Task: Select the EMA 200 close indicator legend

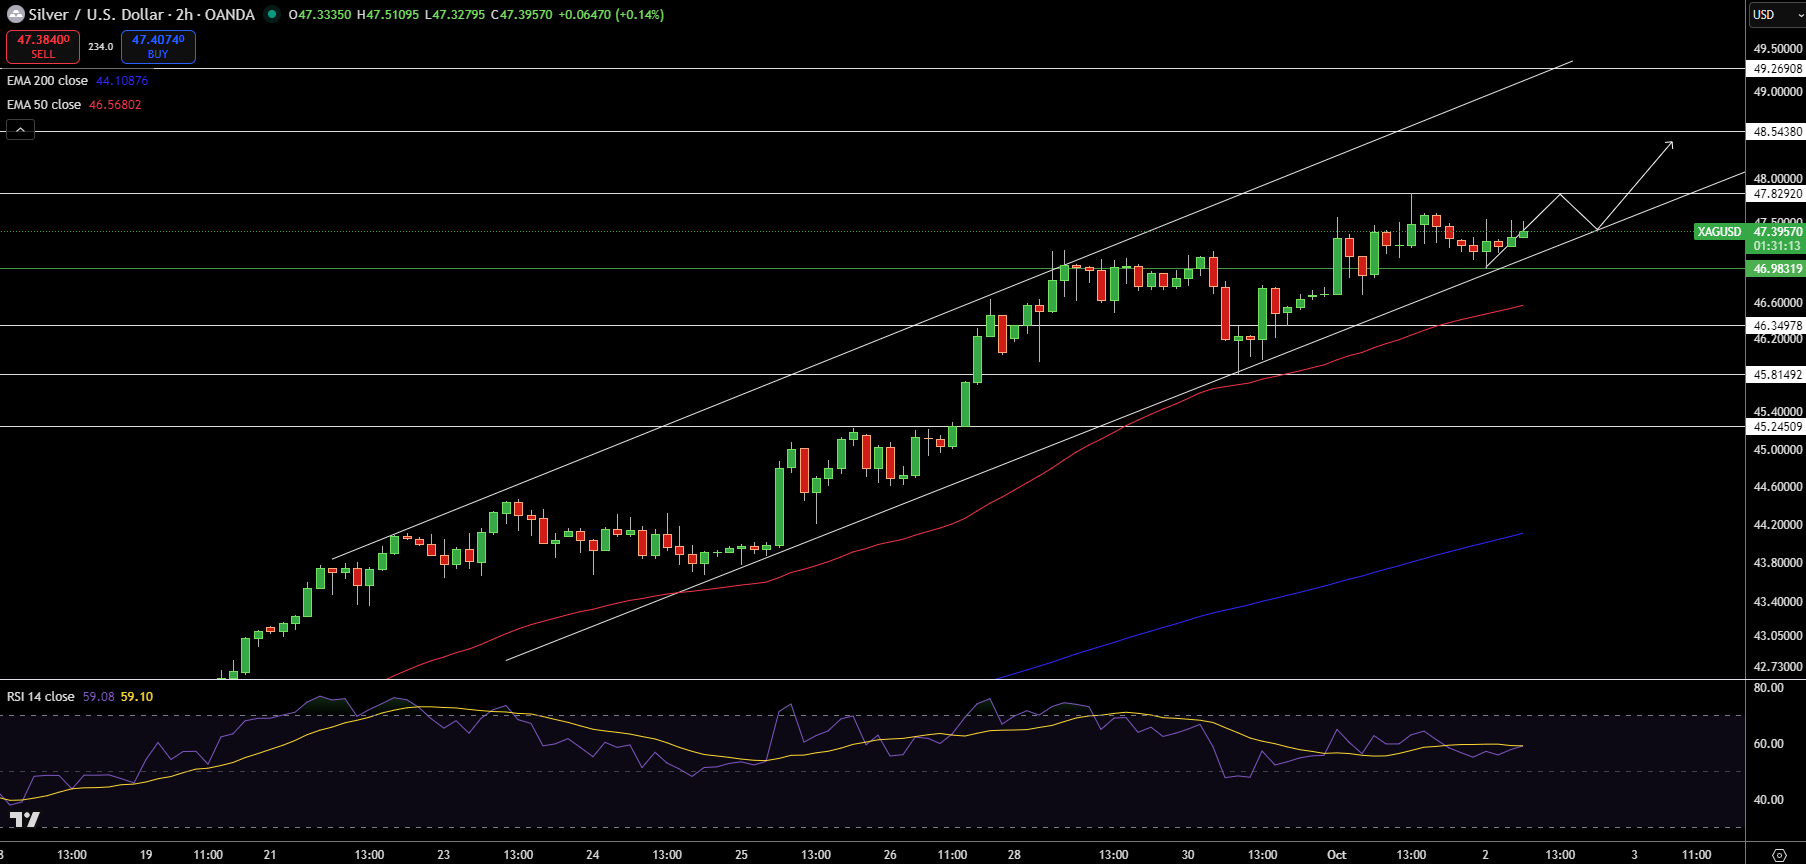Action: pyautogui.click(x=47, y=81)
